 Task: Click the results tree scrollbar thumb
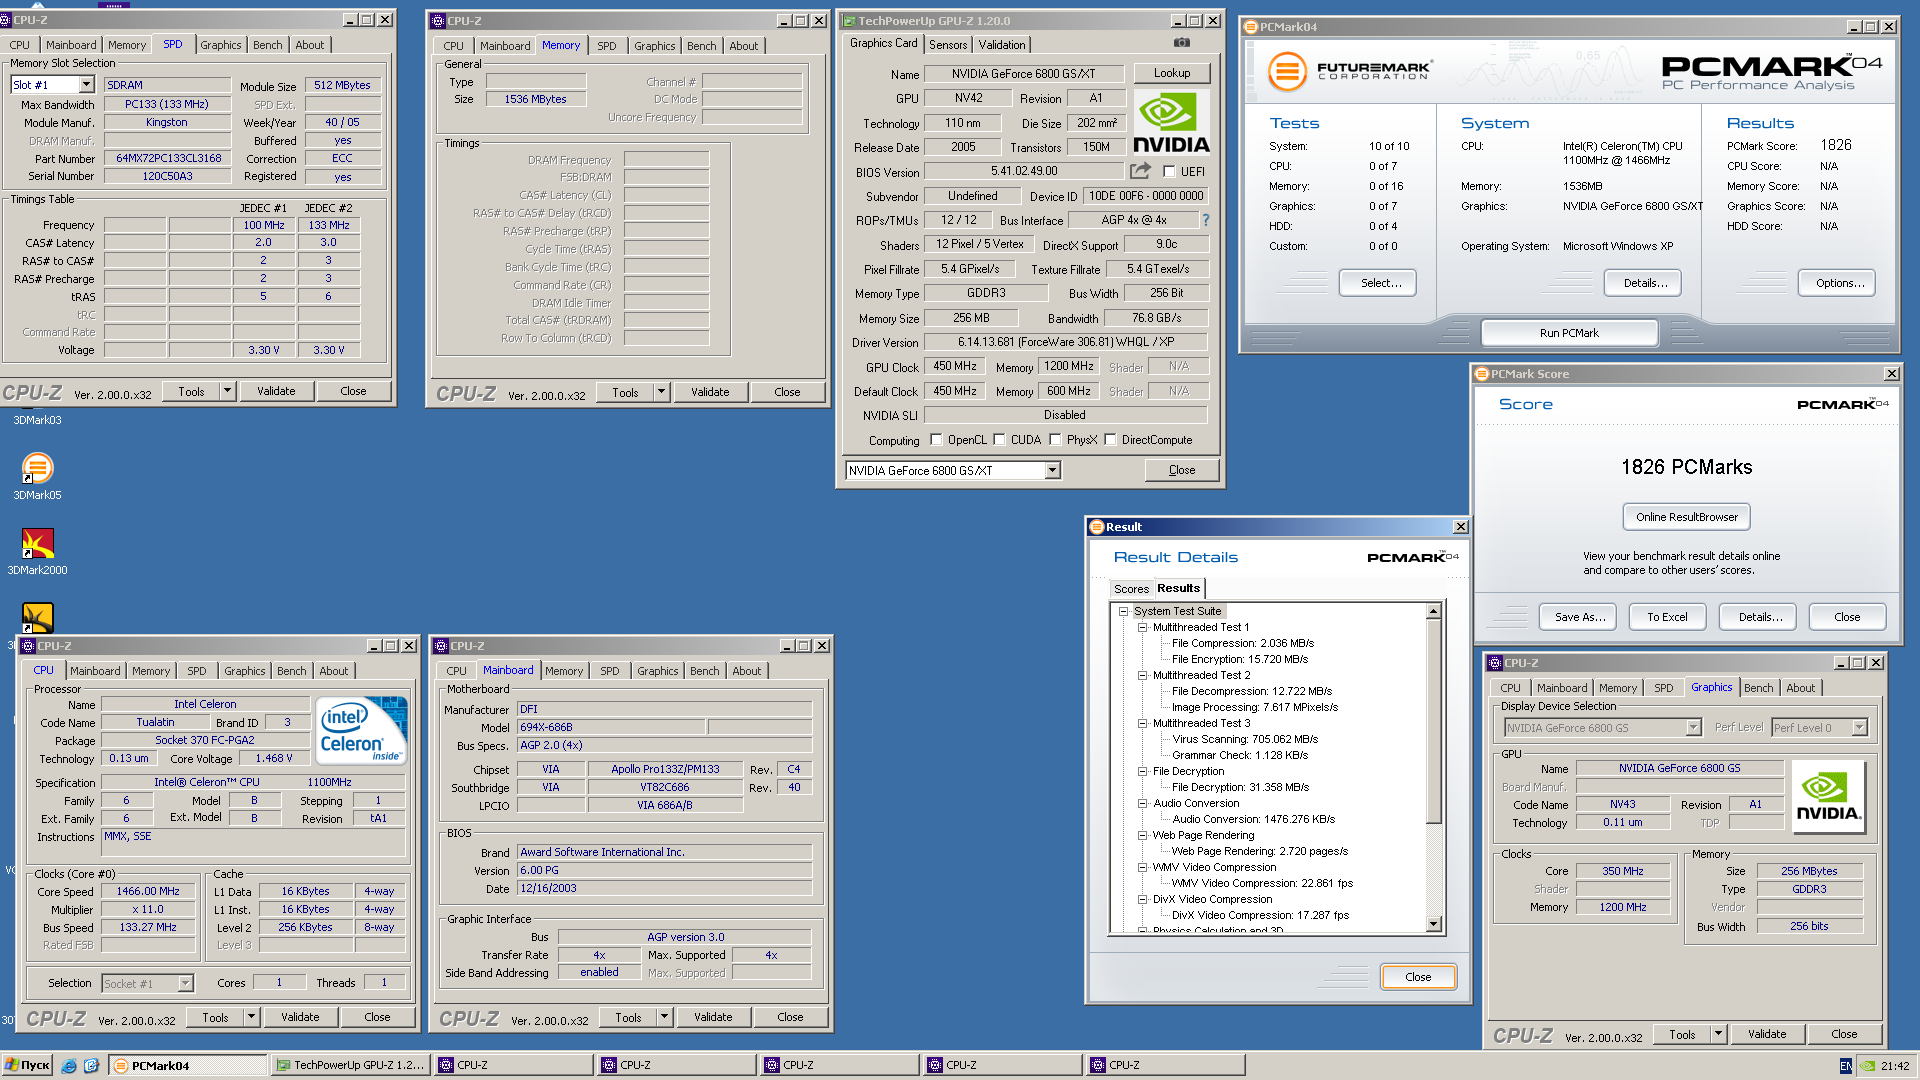1433,720
